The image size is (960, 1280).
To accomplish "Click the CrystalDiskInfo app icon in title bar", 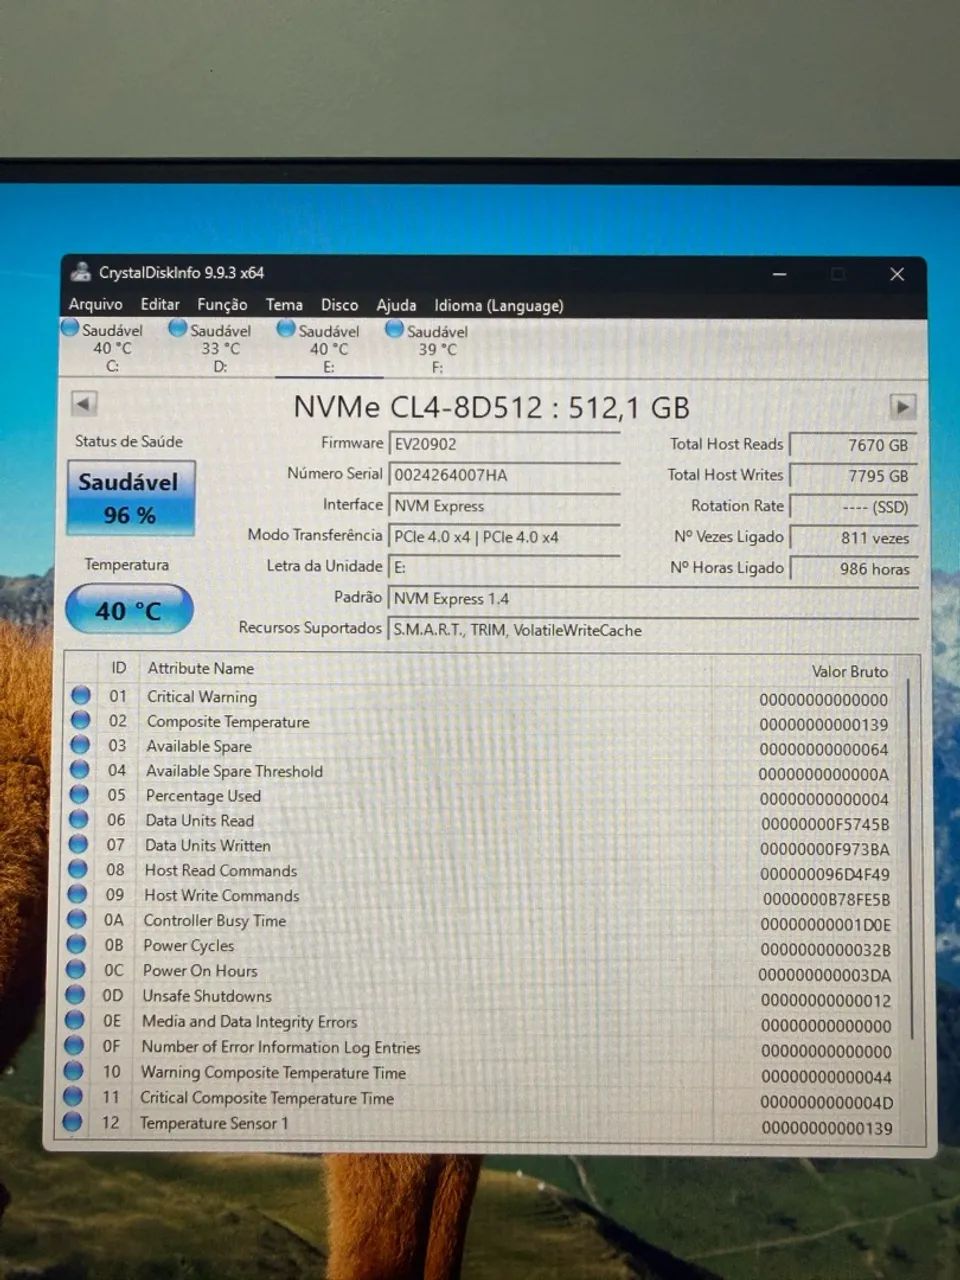I will tap(81, 272).
